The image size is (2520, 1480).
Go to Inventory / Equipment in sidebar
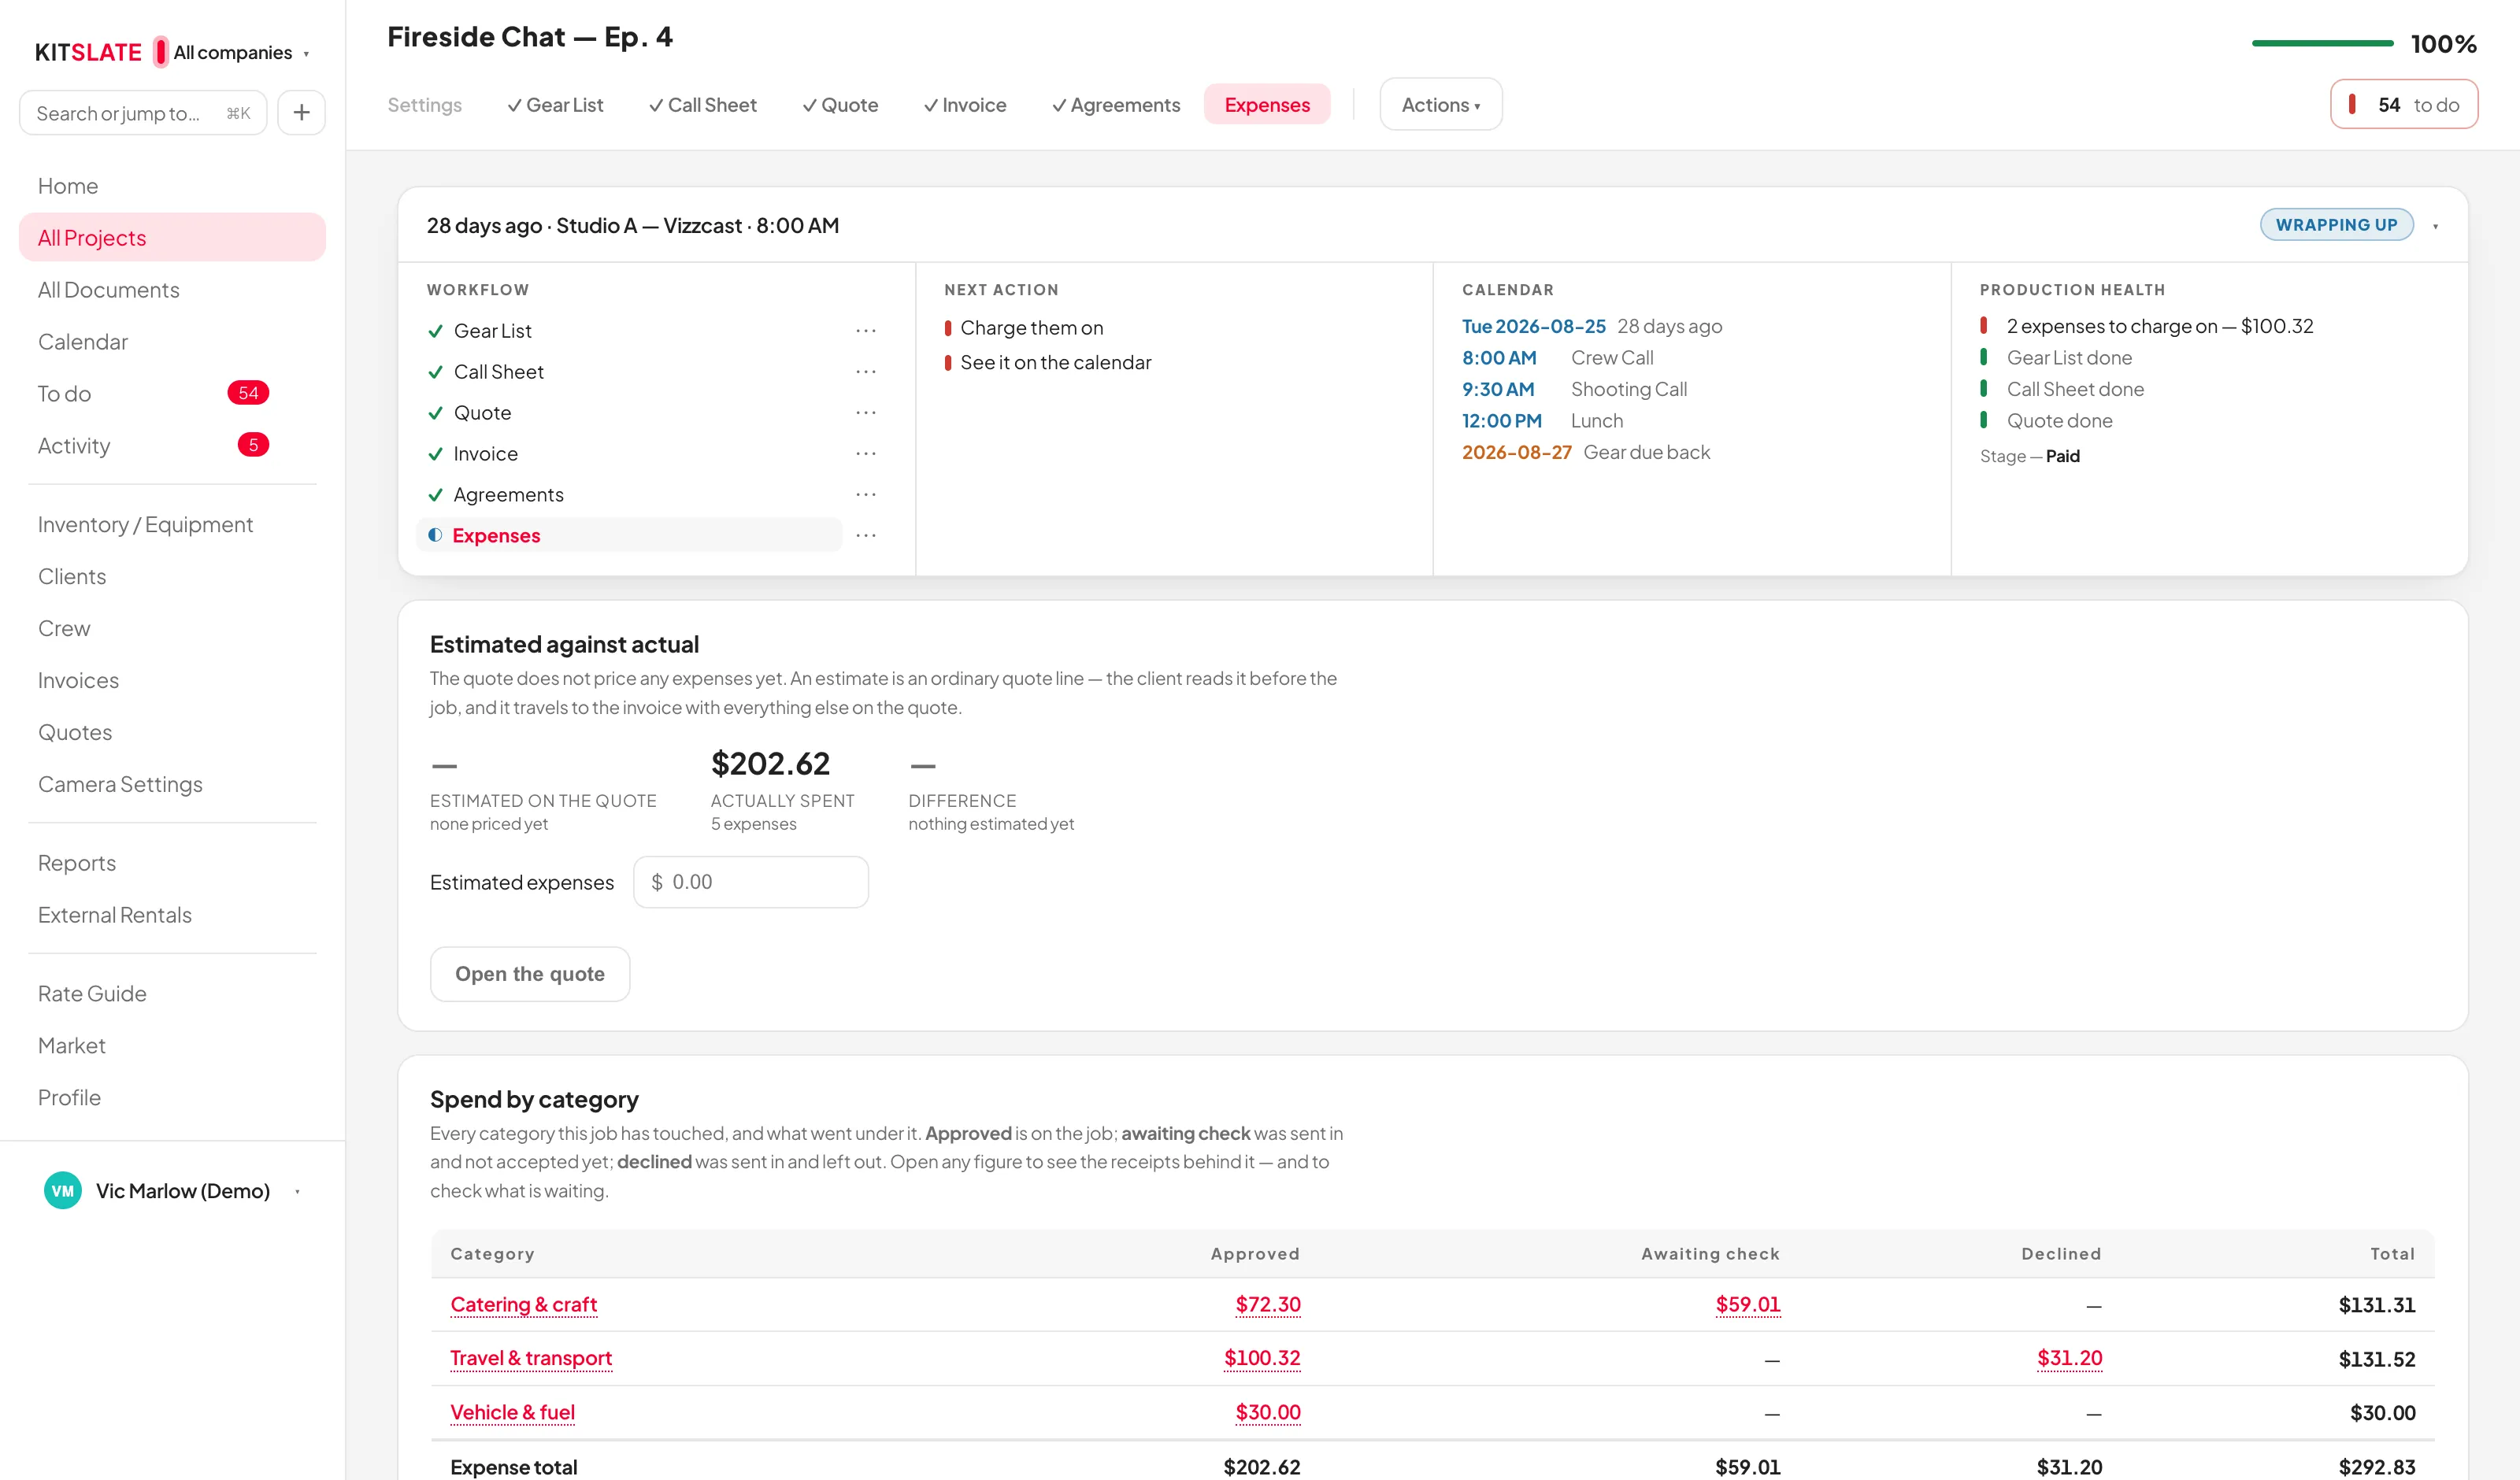[145, 525]
